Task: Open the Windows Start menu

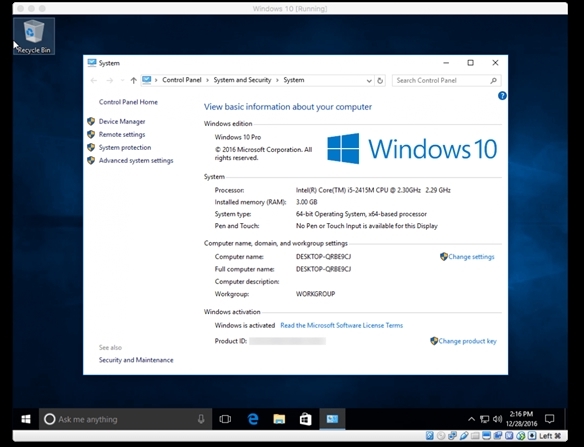Action: (26, 419)
